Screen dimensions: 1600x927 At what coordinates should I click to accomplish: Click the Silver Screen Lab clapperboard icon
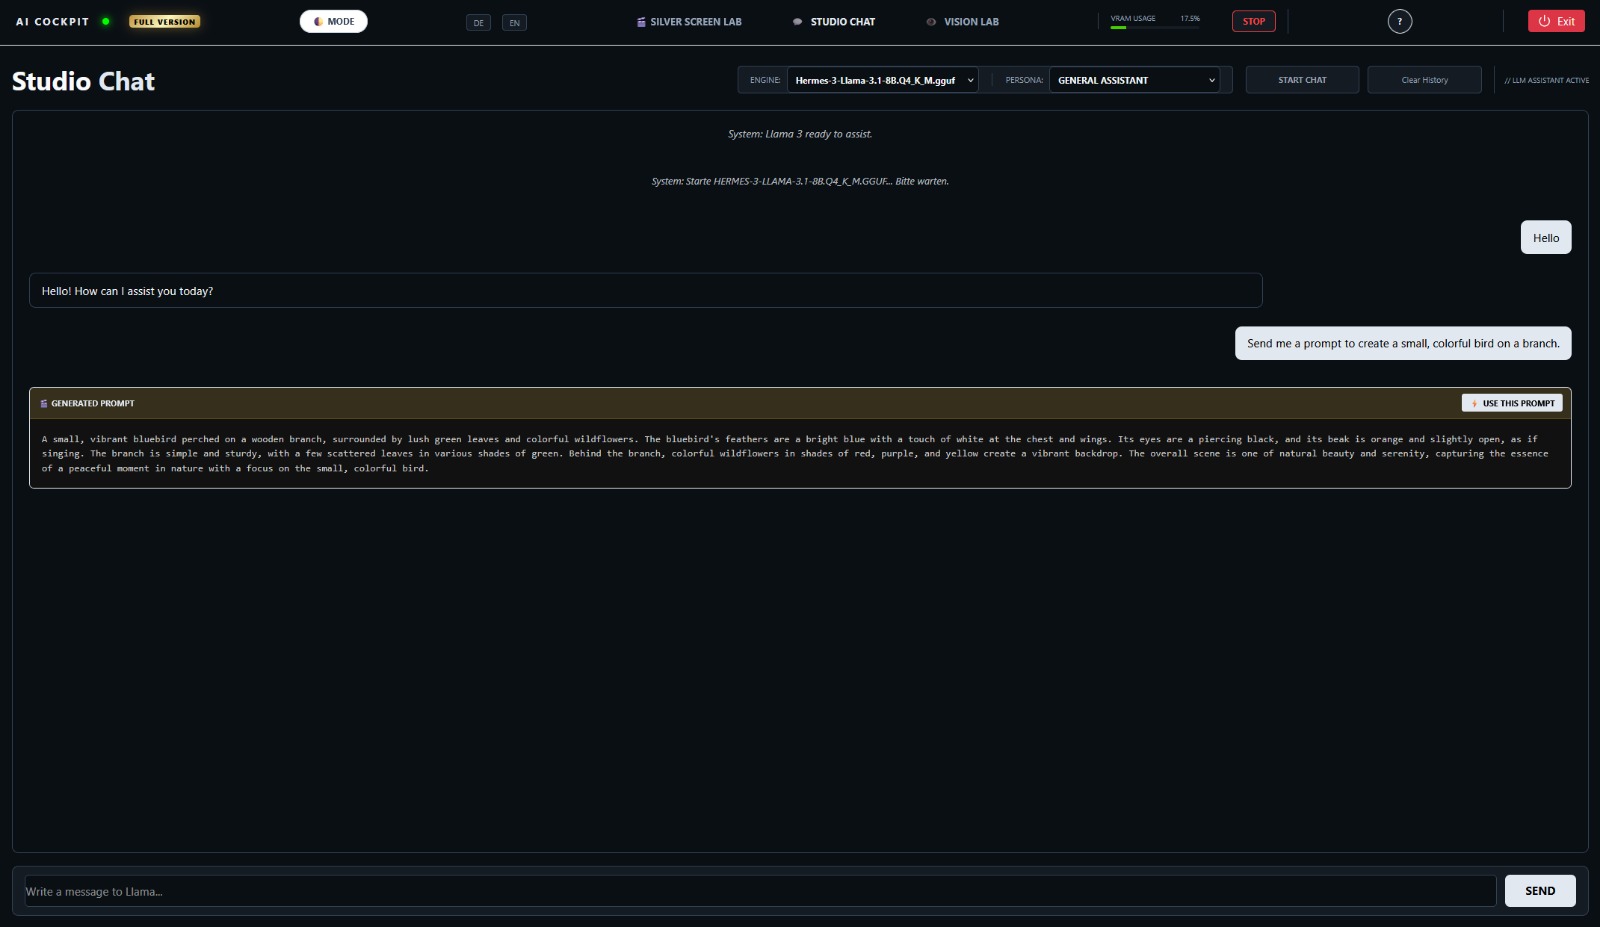coord(640,21)
